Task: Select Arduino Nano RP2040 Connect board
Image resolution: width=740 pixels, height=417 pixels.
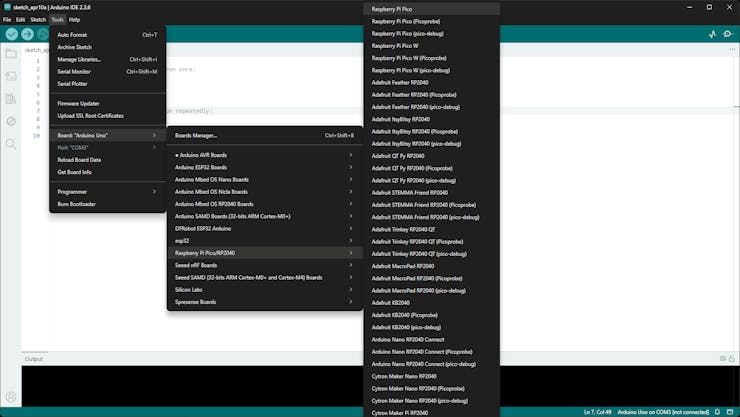Action: 432,340
